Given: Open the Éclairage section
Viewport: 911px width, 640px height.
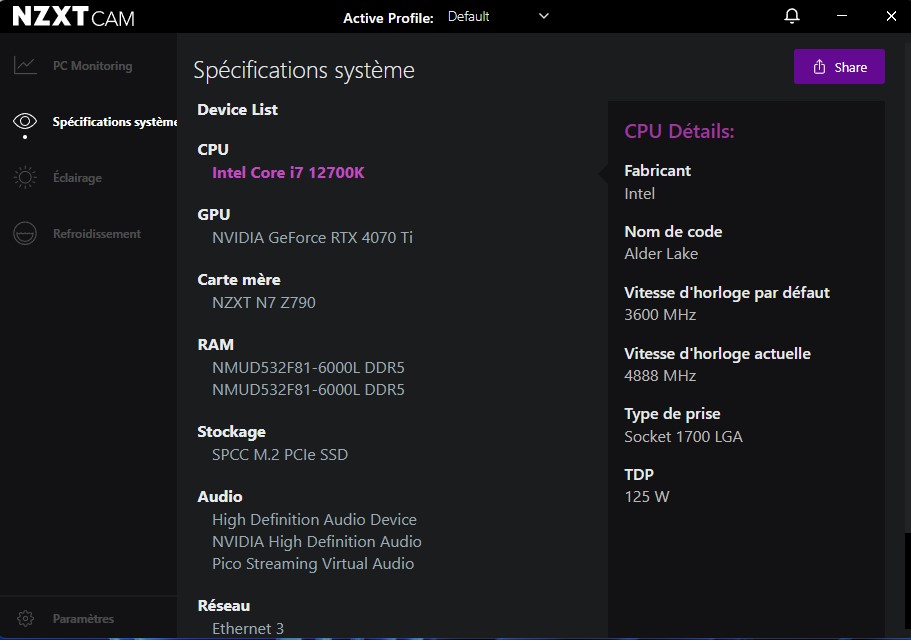Looking at the screenshot, I should click(77, 178).
